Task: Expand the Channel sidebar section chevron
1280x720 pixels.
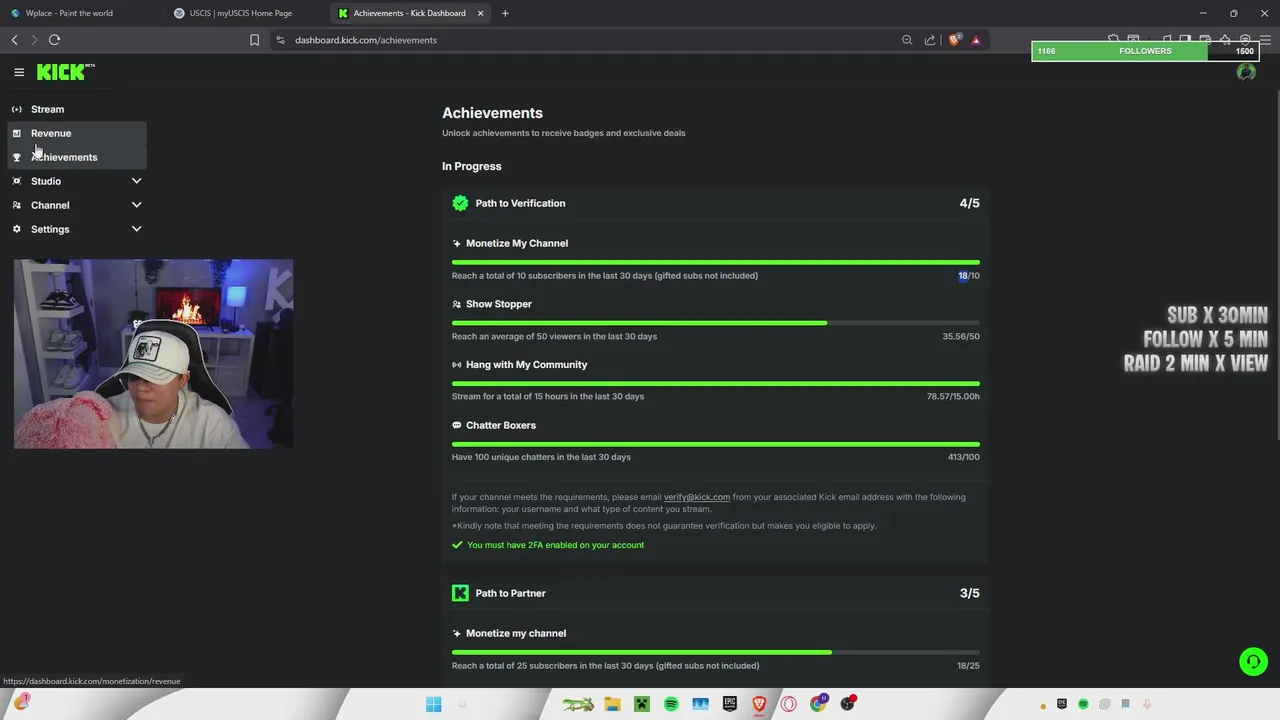Action: [x=137, y=205]
